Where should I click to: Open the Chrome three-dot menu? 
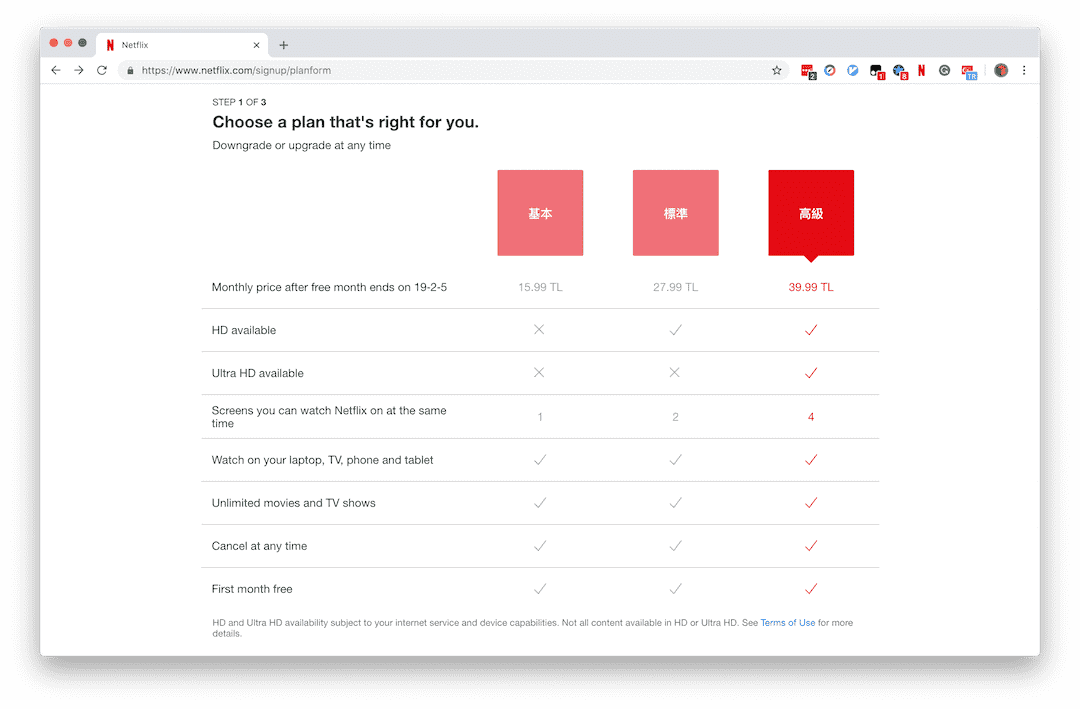(1024, 71)
